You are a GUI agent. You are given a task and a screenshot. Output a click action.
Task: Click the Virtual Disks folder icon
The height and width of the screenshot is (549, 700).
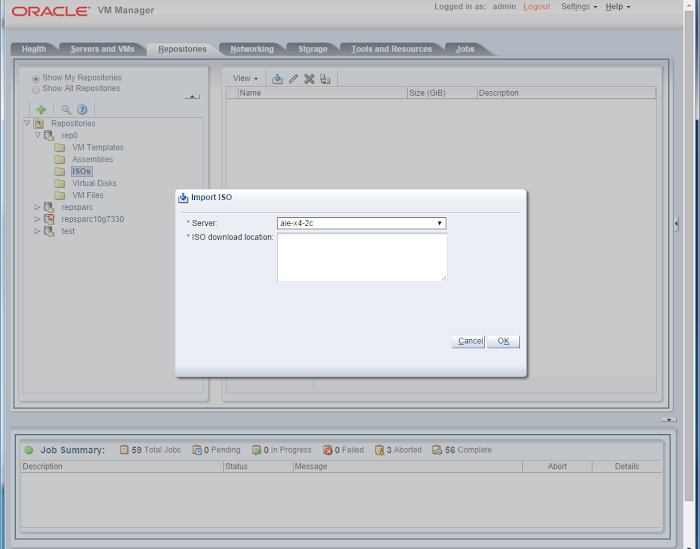click(x=59, y=183)
